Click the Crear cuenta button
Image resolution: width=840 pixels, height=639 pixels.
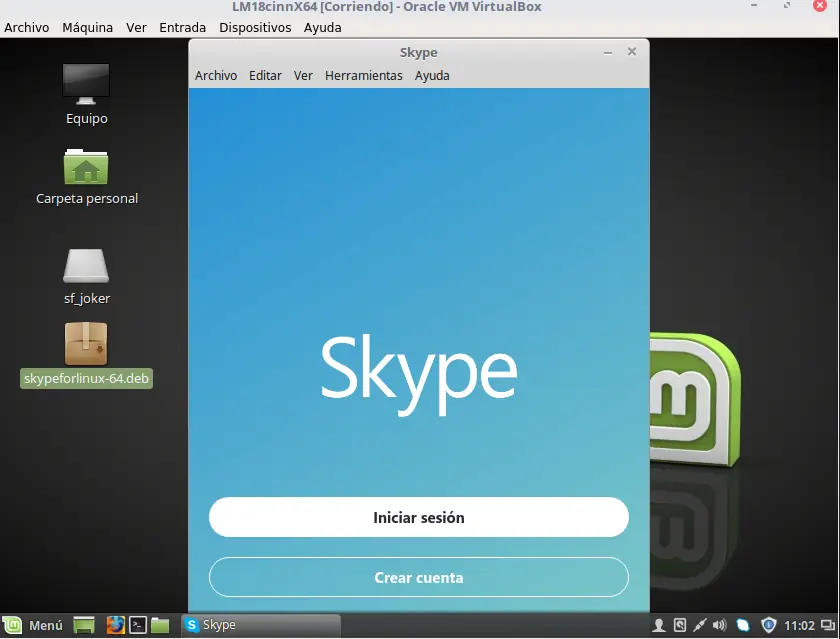pos(418,577)
